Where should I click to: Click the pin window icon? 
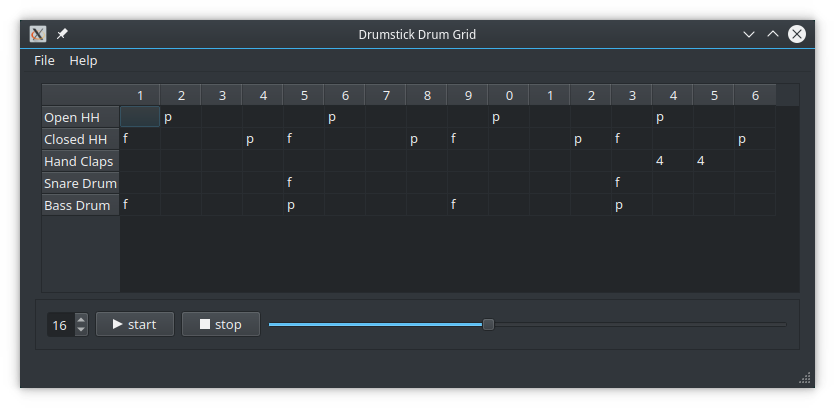62,34
